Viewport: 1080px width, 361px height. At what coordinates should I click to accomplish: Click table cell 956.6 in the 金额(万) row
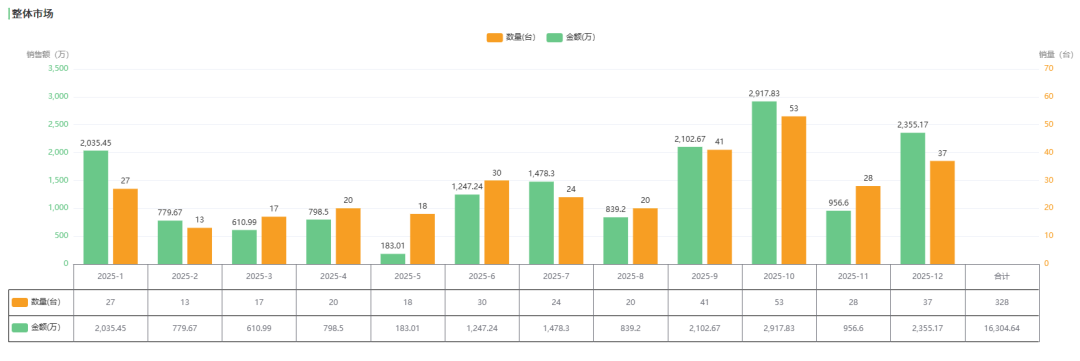(854, 329)
